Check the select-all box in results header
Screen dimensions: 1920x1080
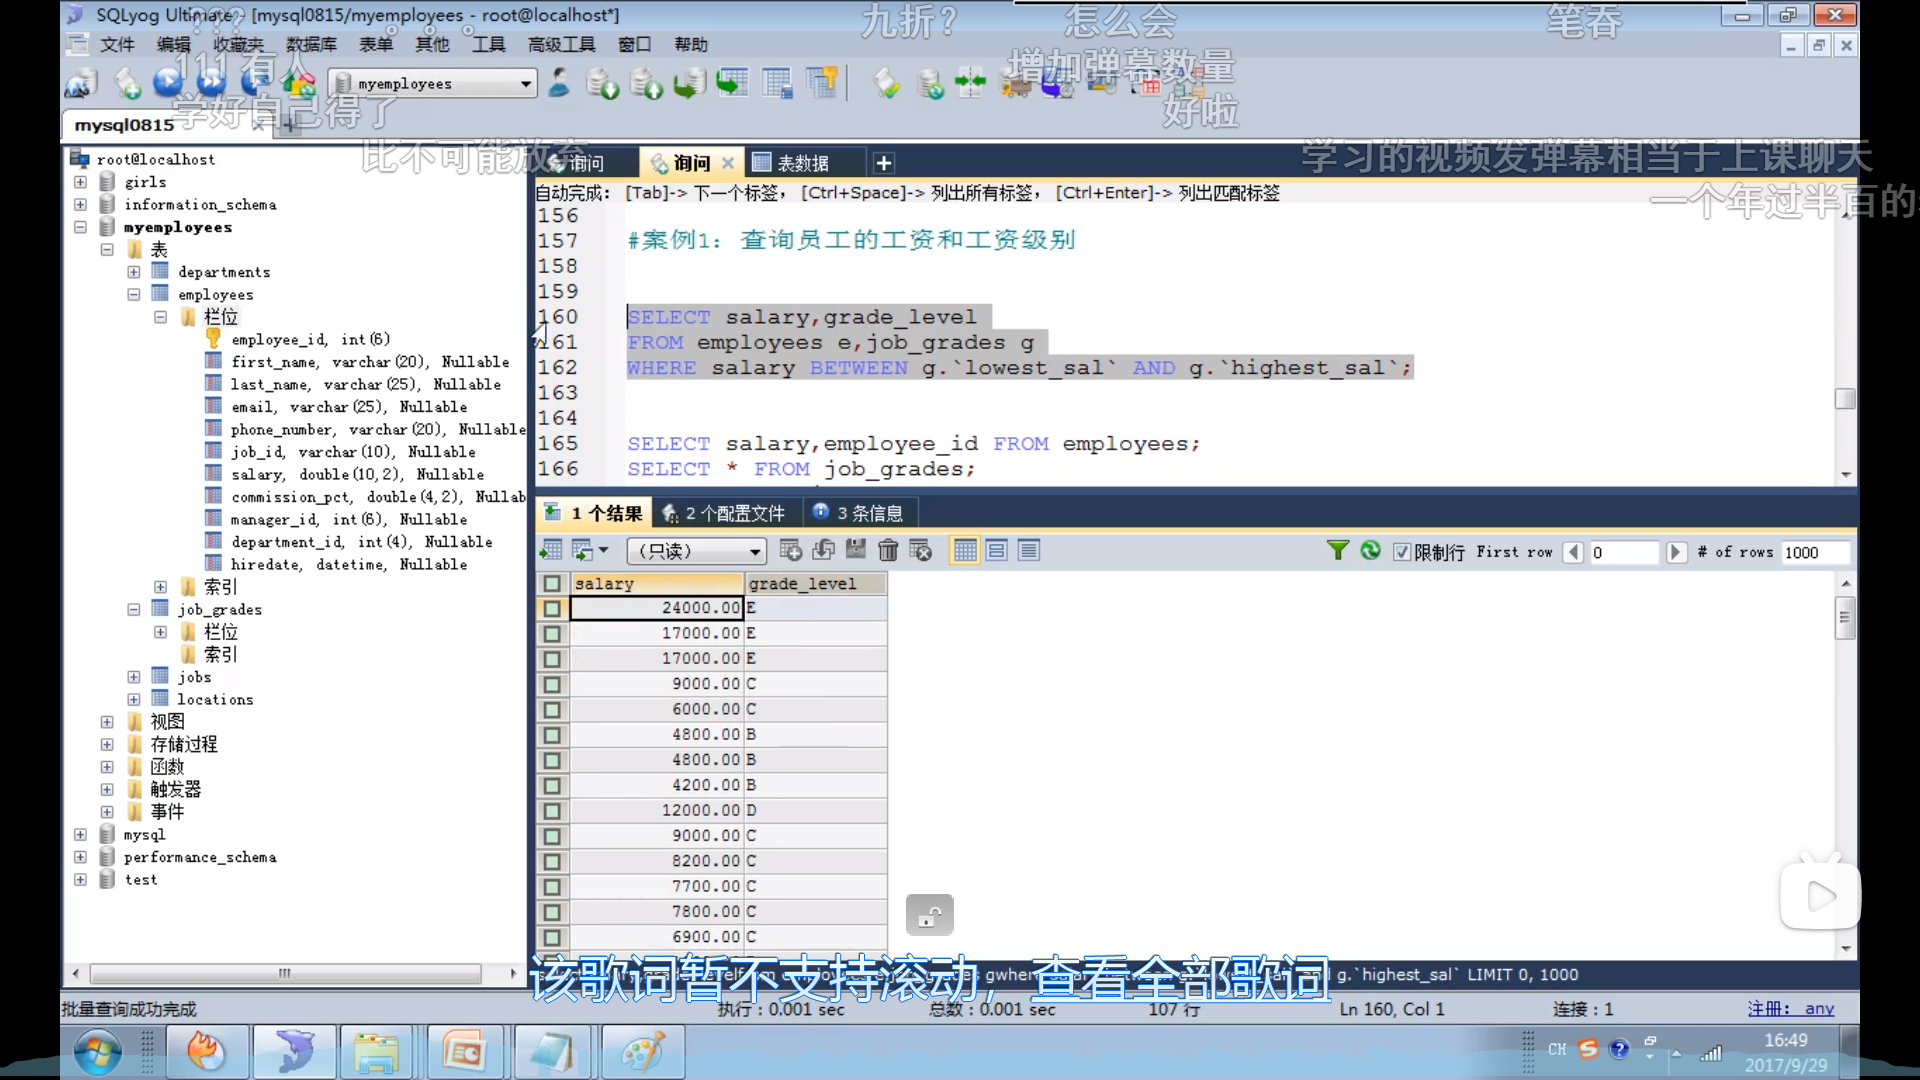[x=552, y=583]
